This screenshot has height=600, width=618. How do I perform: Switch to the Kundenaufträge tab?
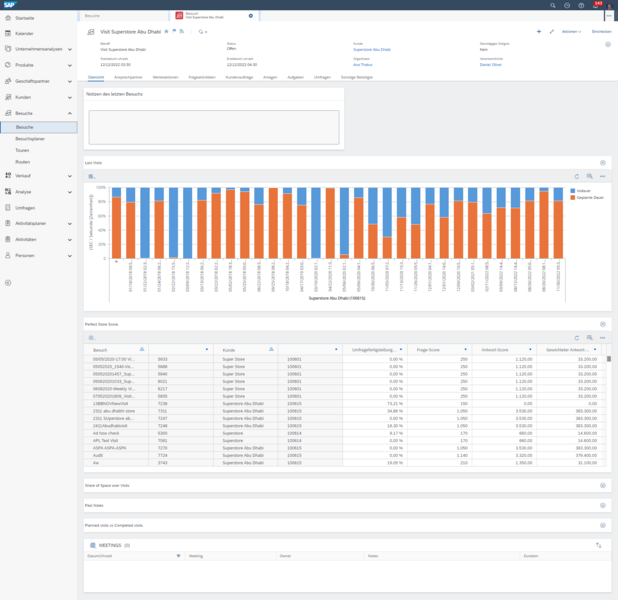[x=239, y=77]
